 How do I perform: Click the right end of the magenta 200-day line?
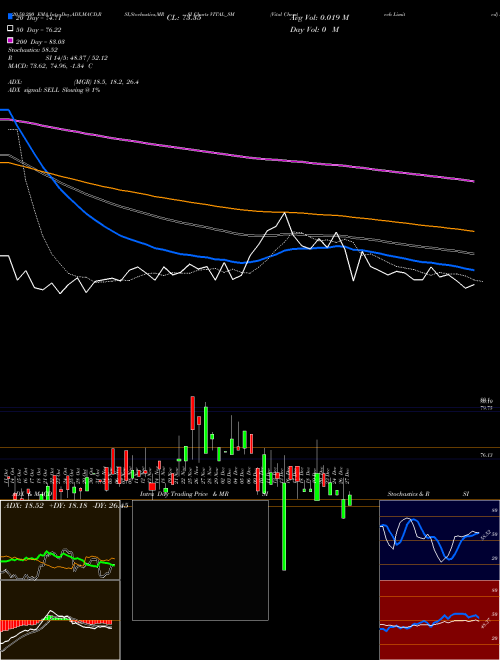pos(473,181)
